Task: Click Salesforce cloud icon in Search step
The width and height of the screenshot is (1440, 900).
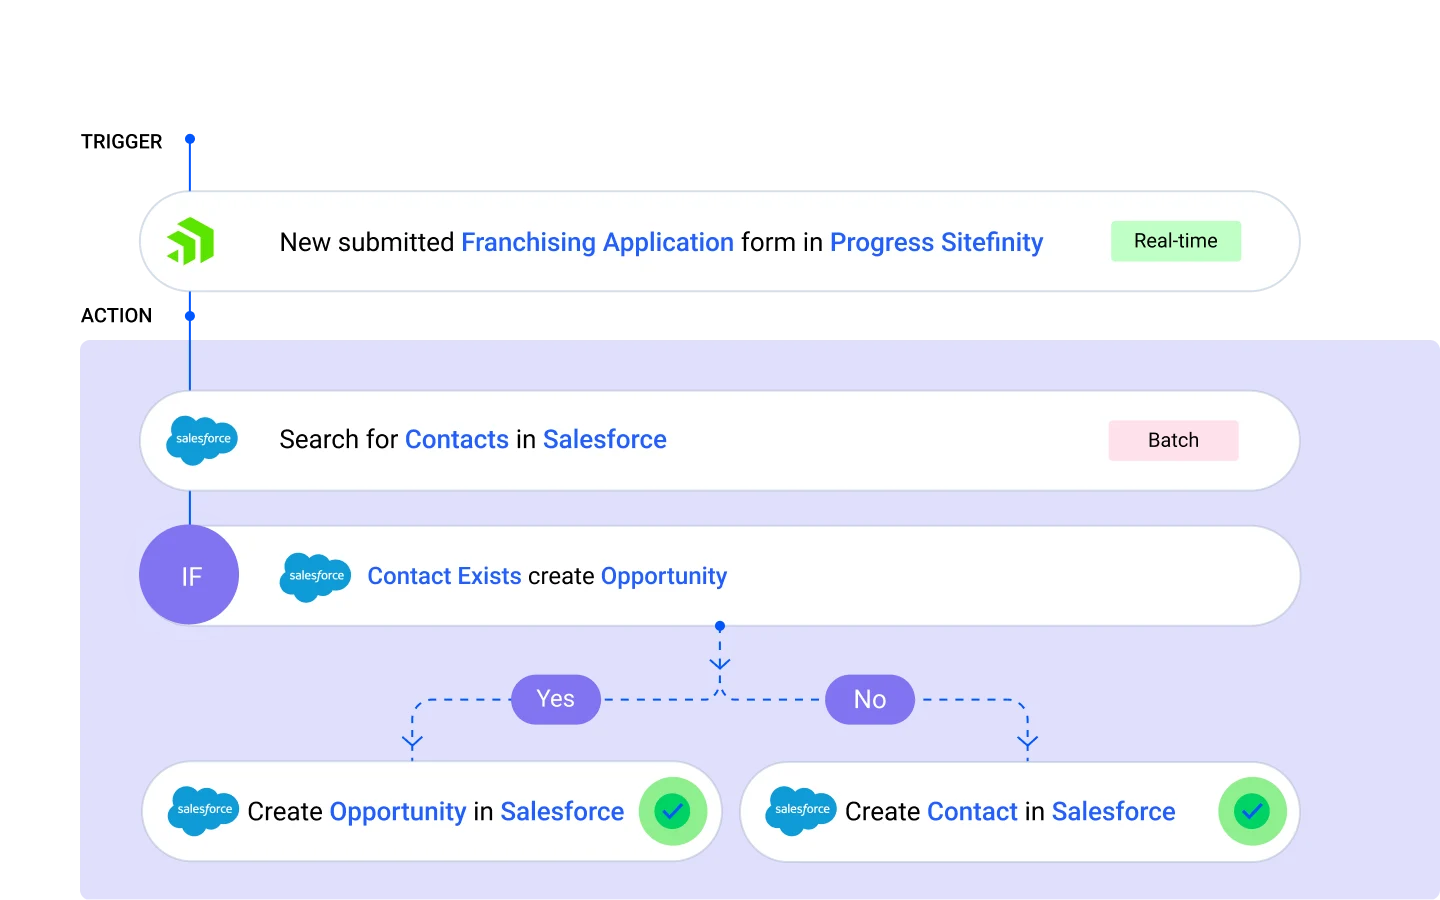Action: (x=202, y=440)
